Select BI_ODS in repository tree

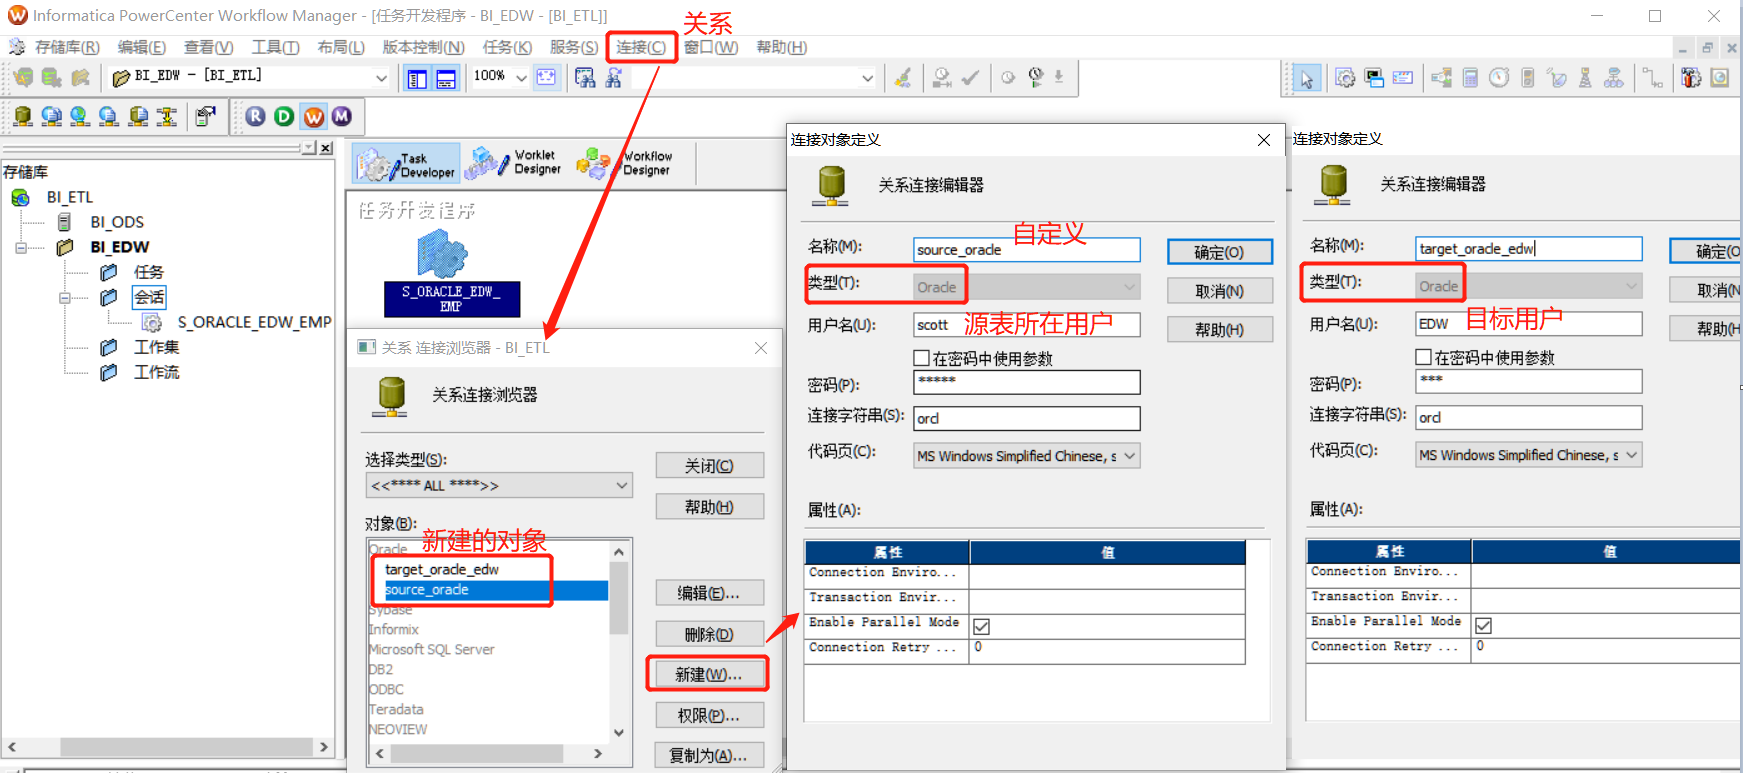[116, 222]
